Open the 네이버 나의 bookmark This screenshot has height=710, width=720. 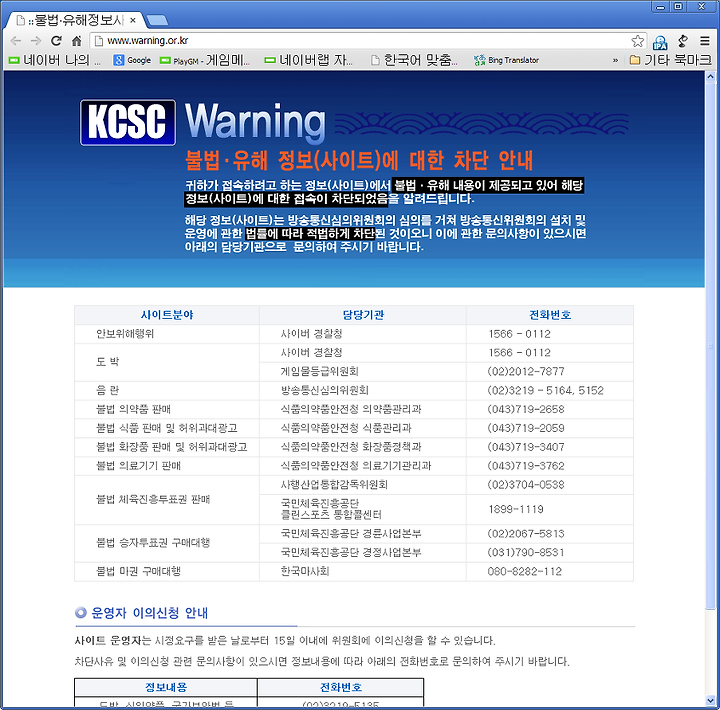point(55,60)
